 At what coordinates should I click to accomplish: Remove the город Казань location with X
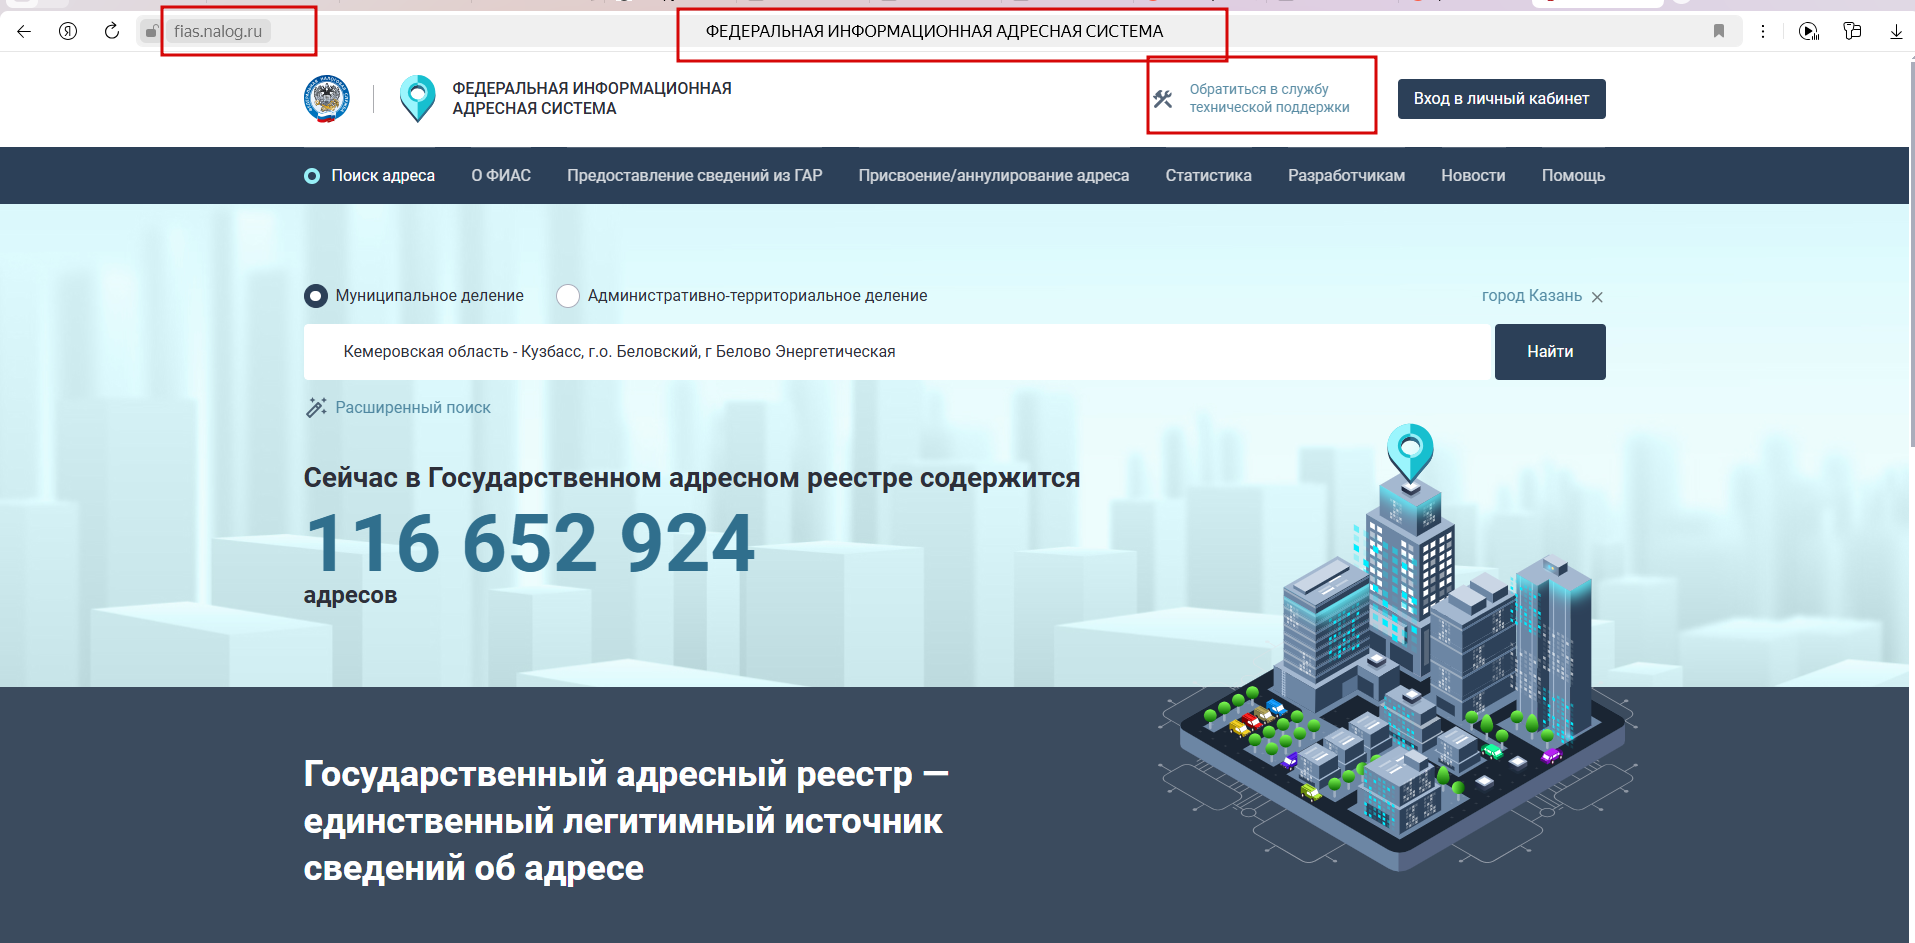tap(1597, 297)
